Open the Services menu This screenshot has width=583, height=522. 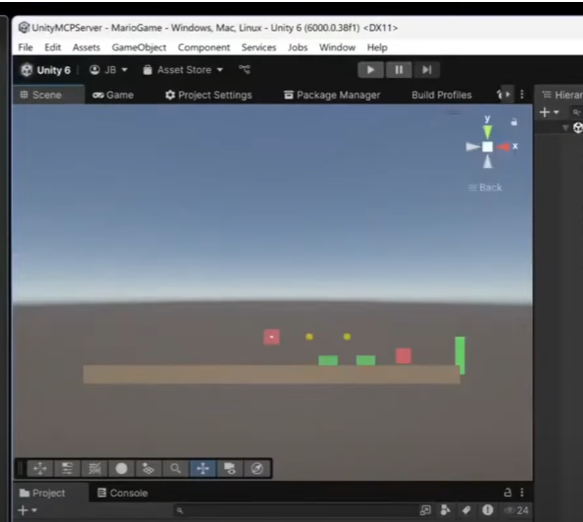pyautogui.click(x=259, y=48)
